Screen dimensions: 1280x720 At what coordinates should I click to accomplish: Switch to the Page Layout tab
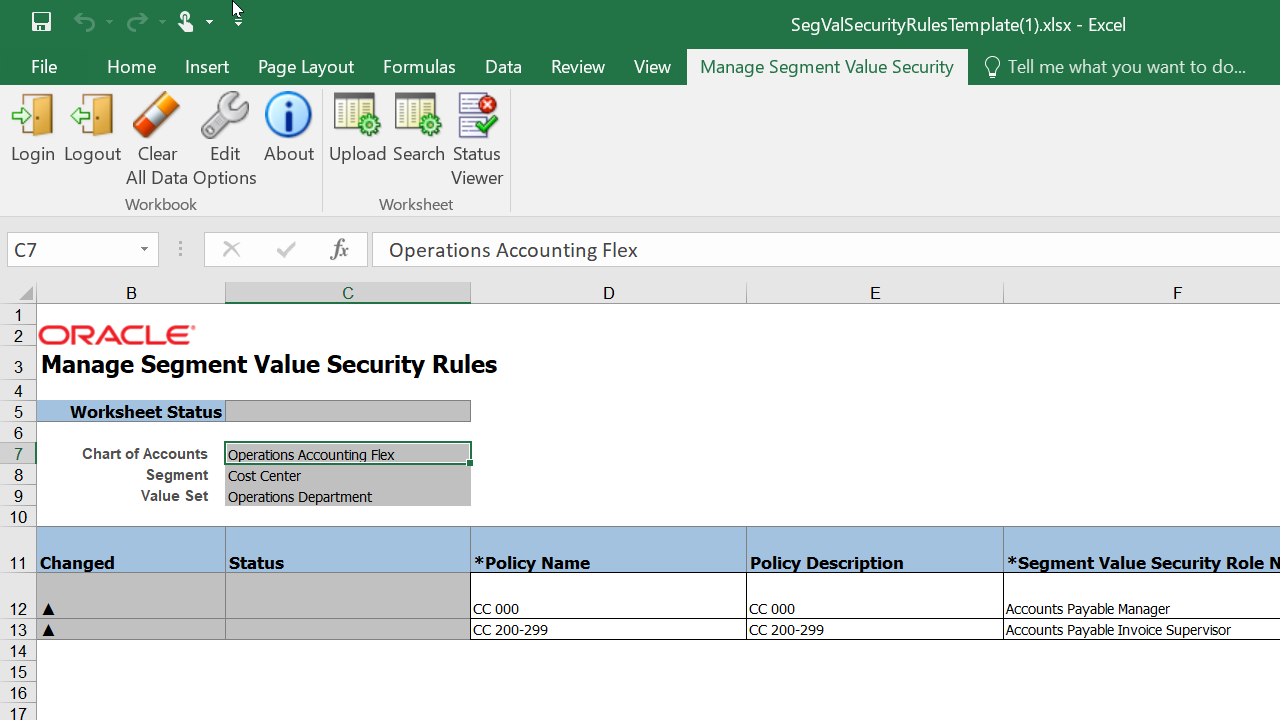pyautogui.click(x=305, y=67)
